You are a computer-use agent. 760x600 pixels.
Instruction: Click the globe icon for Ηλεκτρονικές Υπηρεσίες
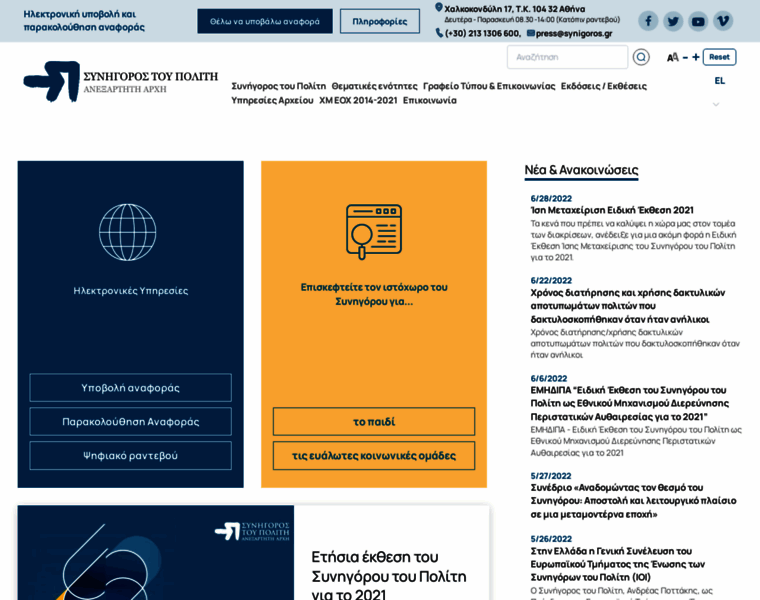pos(128,232)
